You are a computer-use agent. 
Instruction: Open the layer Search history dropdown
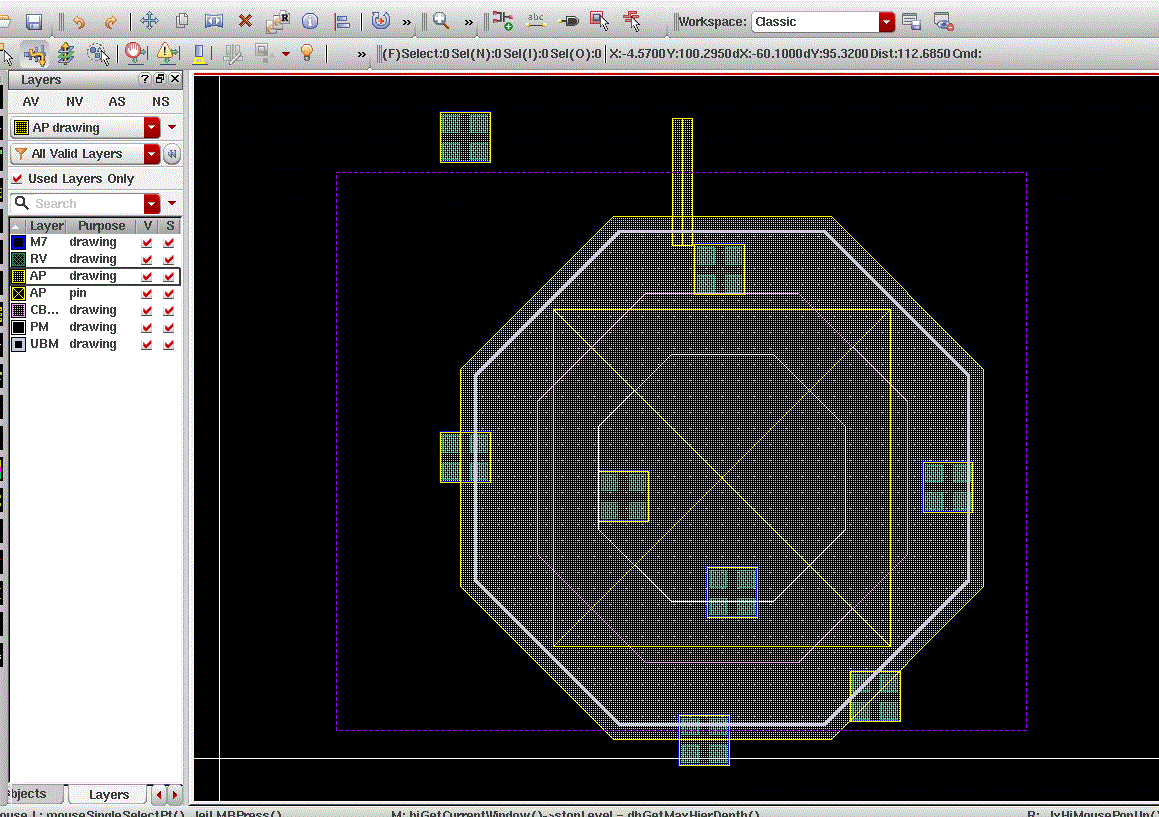coord(152,203)
